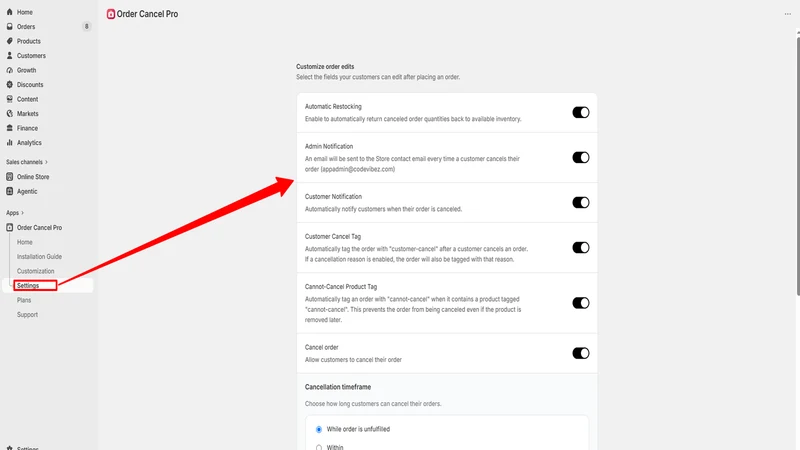Click the Products tag icon
Image resolution: width=800 pixels, height=450 pixels.
(x=9, y=41)
